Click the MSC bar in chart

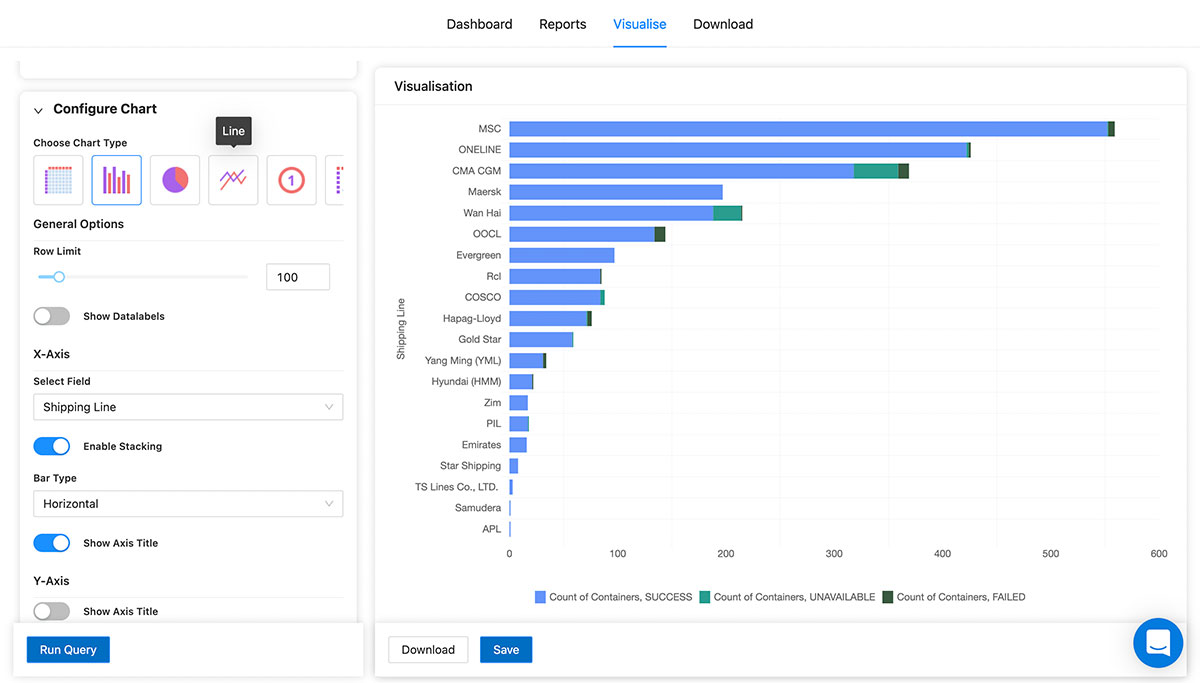(812, 129)
